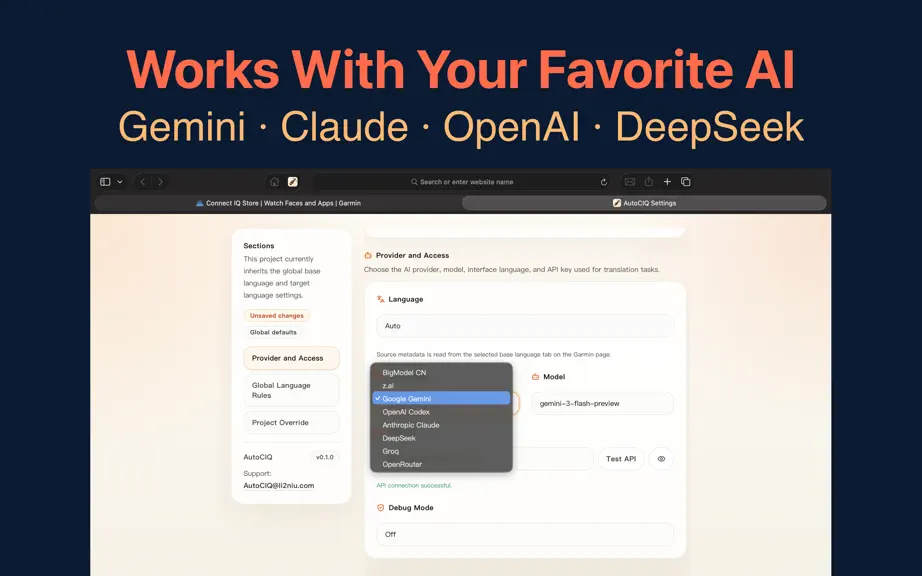Screen dimensions: 922x576
Task: Open the Share icon in browser toolbar
Action: coord(649,182)
